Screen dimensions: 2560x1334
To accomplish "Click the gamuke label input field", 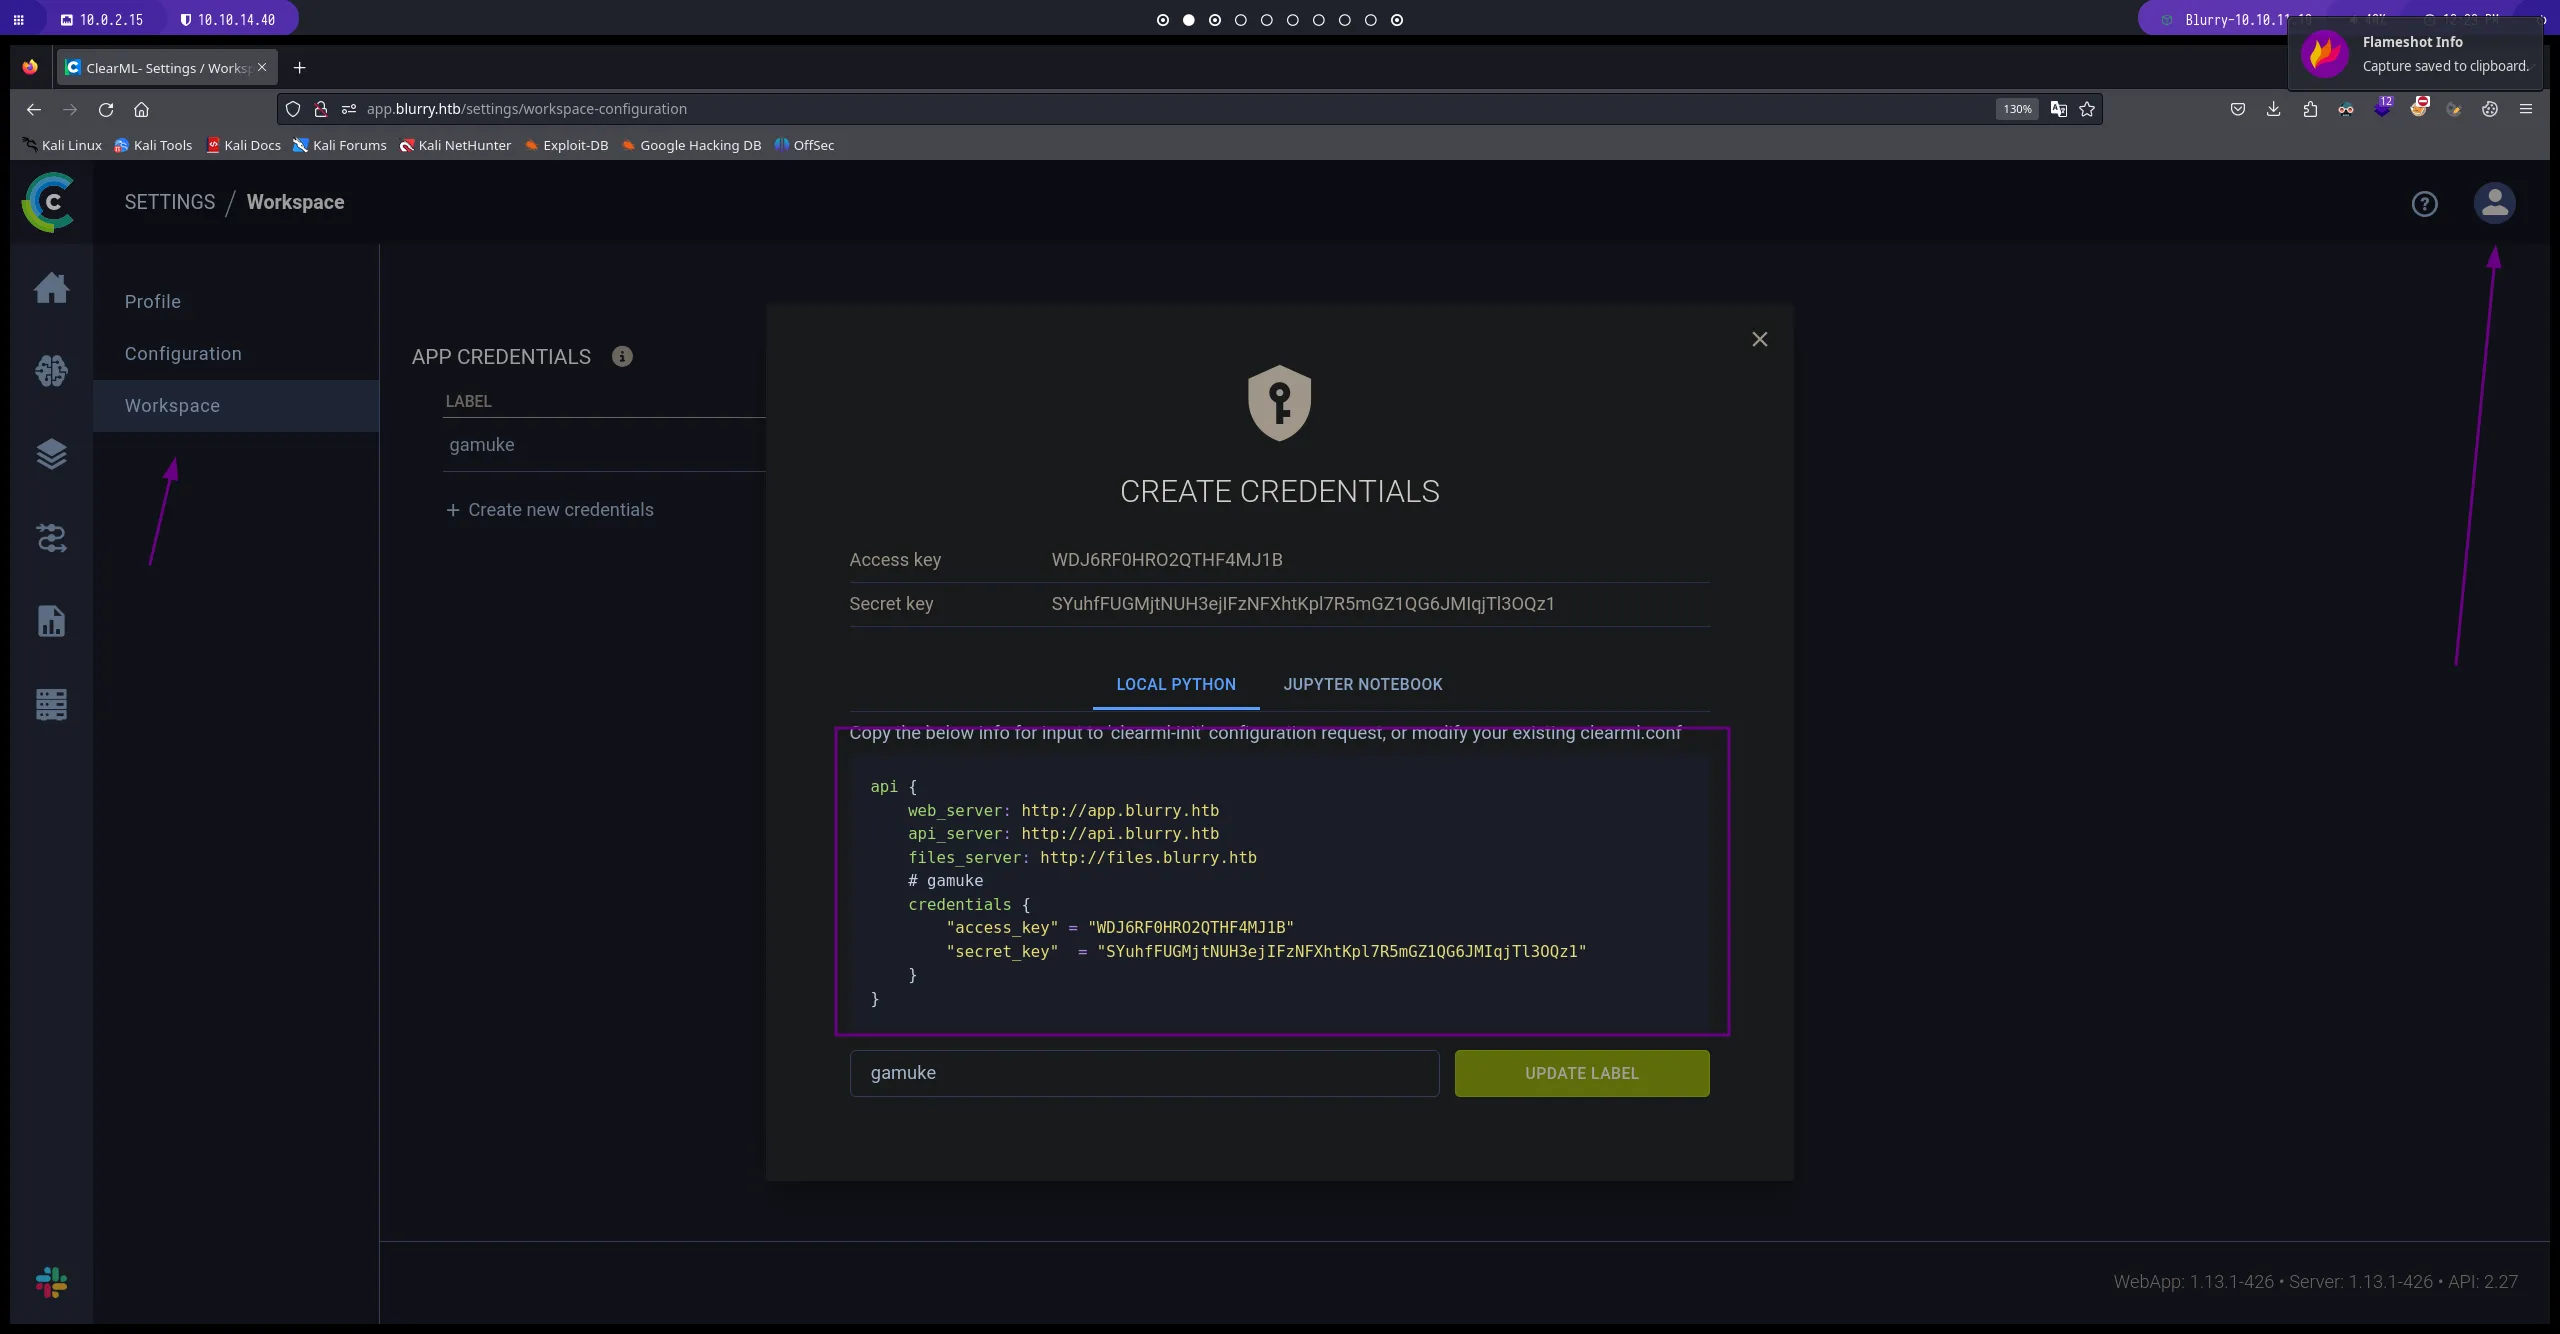I will [1144, 1073].
